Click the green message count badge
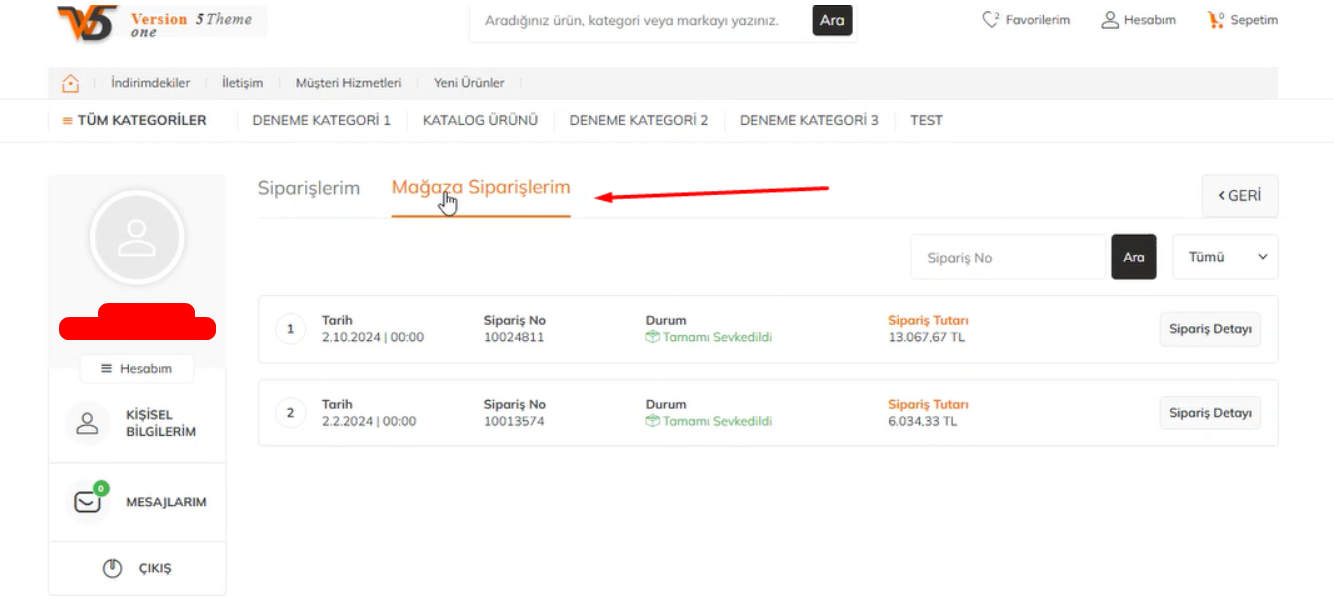Viewport: 1334px width, 613px height. click(x=101, y=488)
